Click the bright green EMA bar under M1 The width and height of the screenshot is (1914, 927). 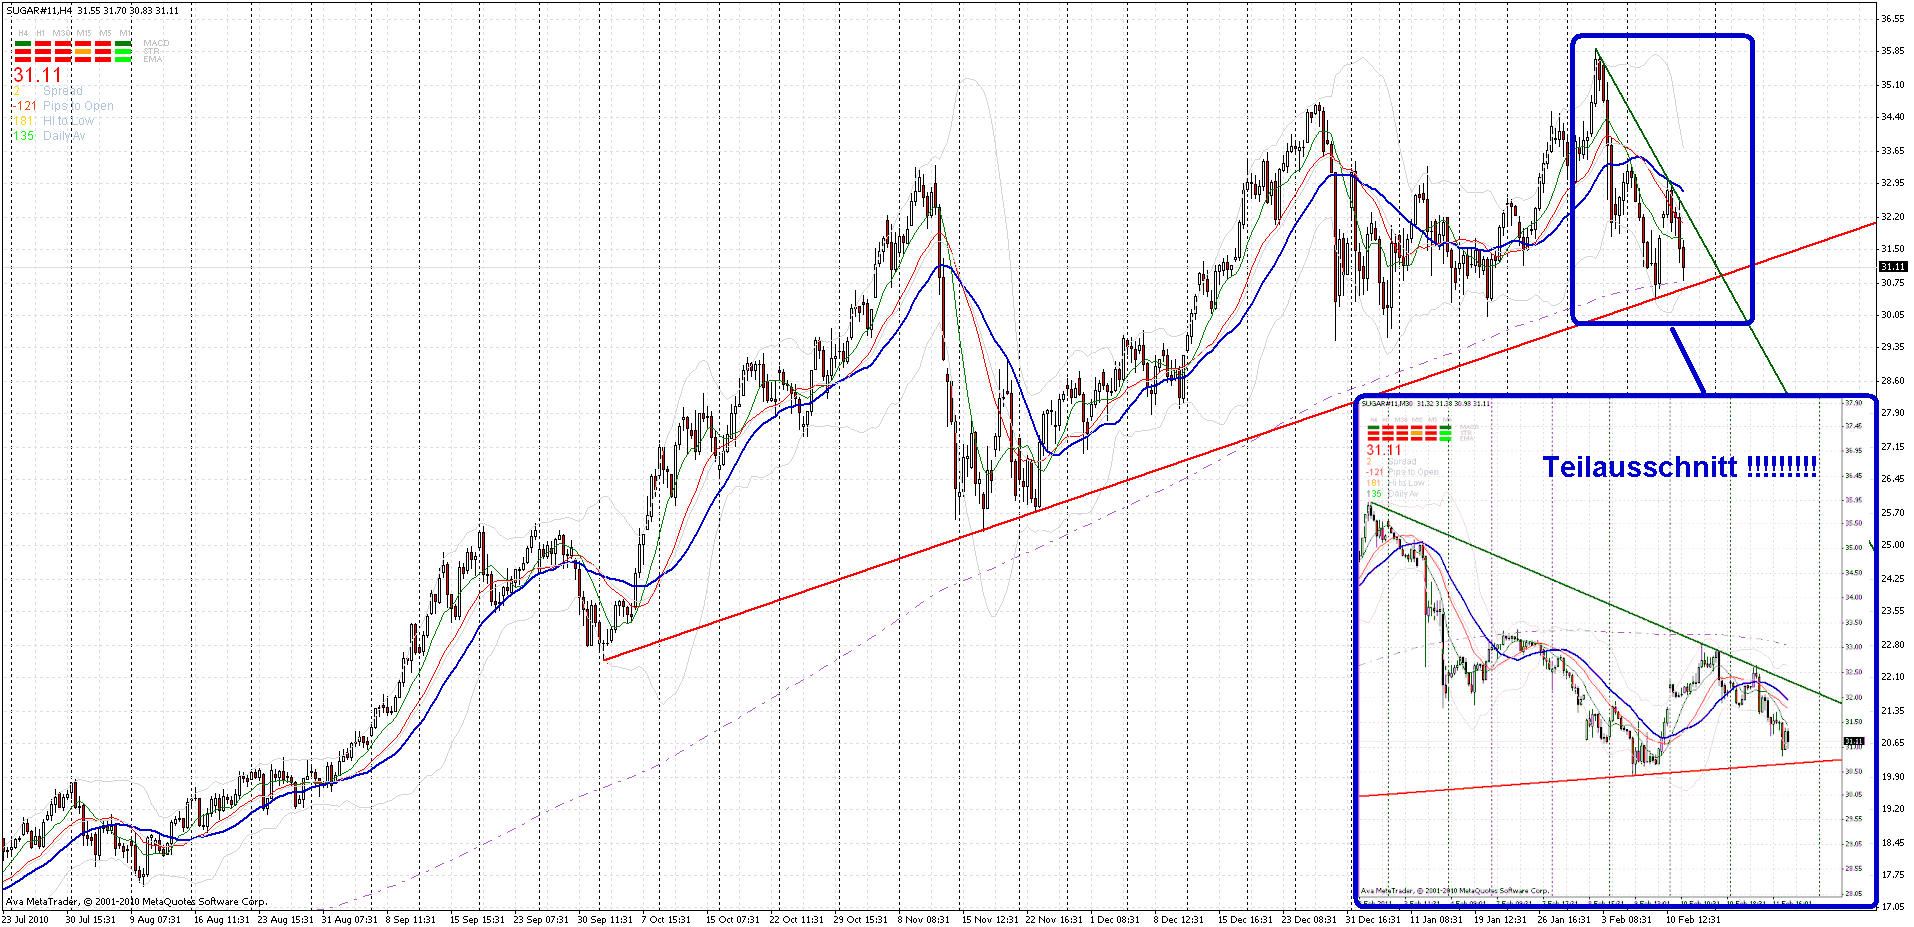pyautogui.click(x=123, y=60)
